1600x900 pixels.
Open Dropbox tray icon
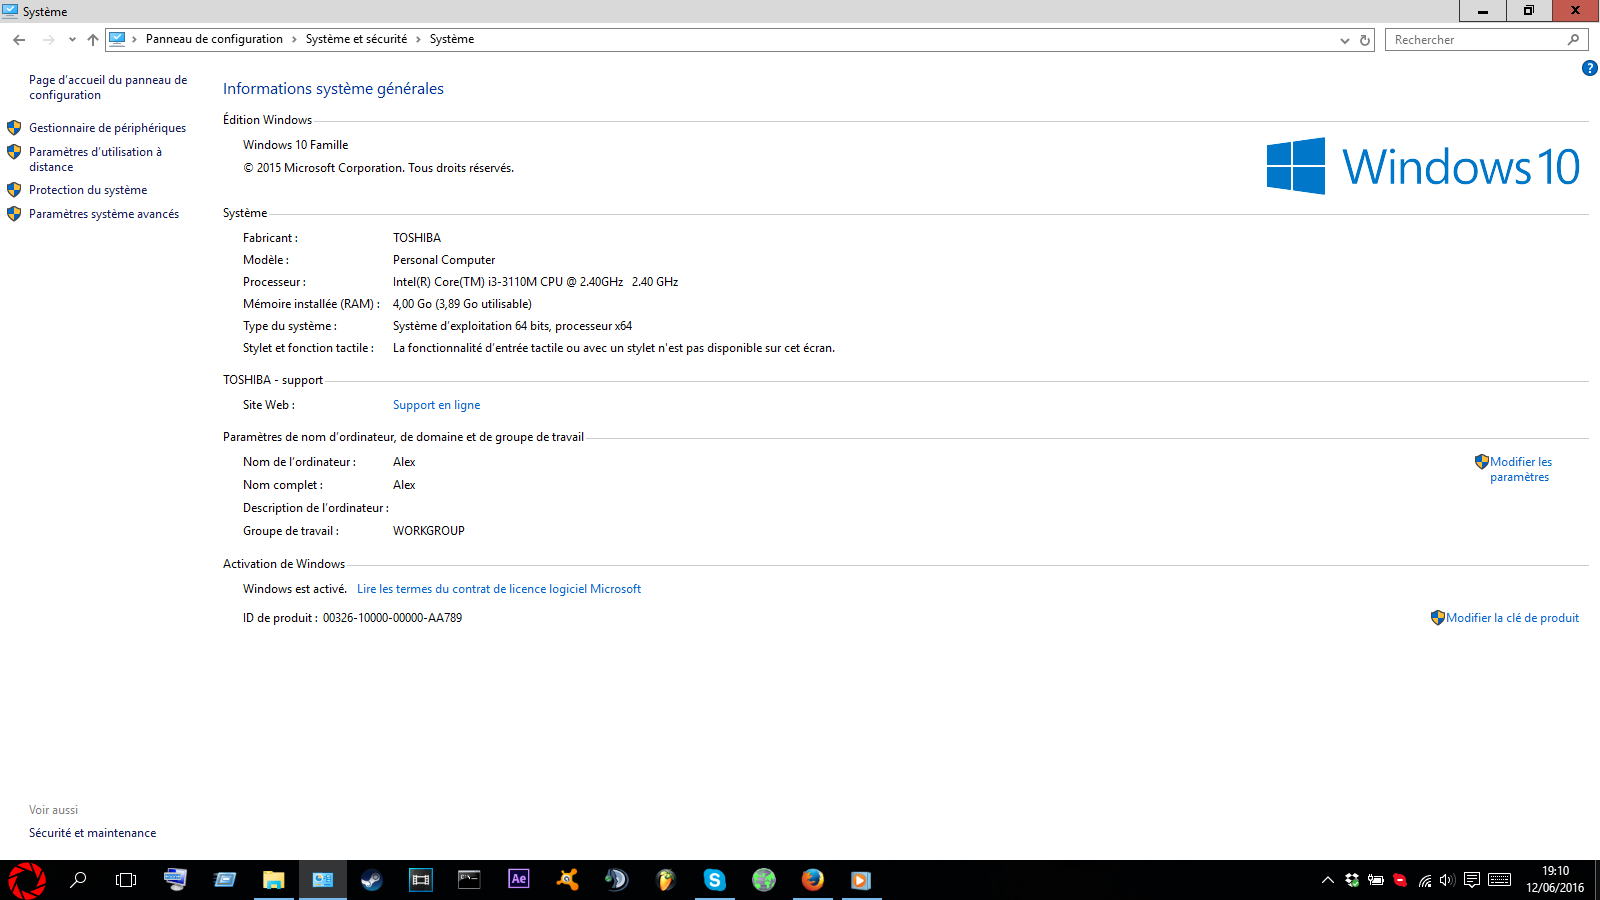1352,880
